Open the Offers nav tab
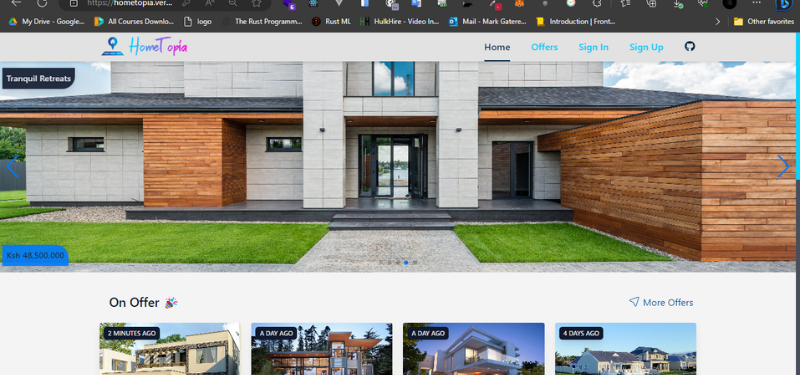The width and height of the screenshot is (800, 375). coord(544,47)
